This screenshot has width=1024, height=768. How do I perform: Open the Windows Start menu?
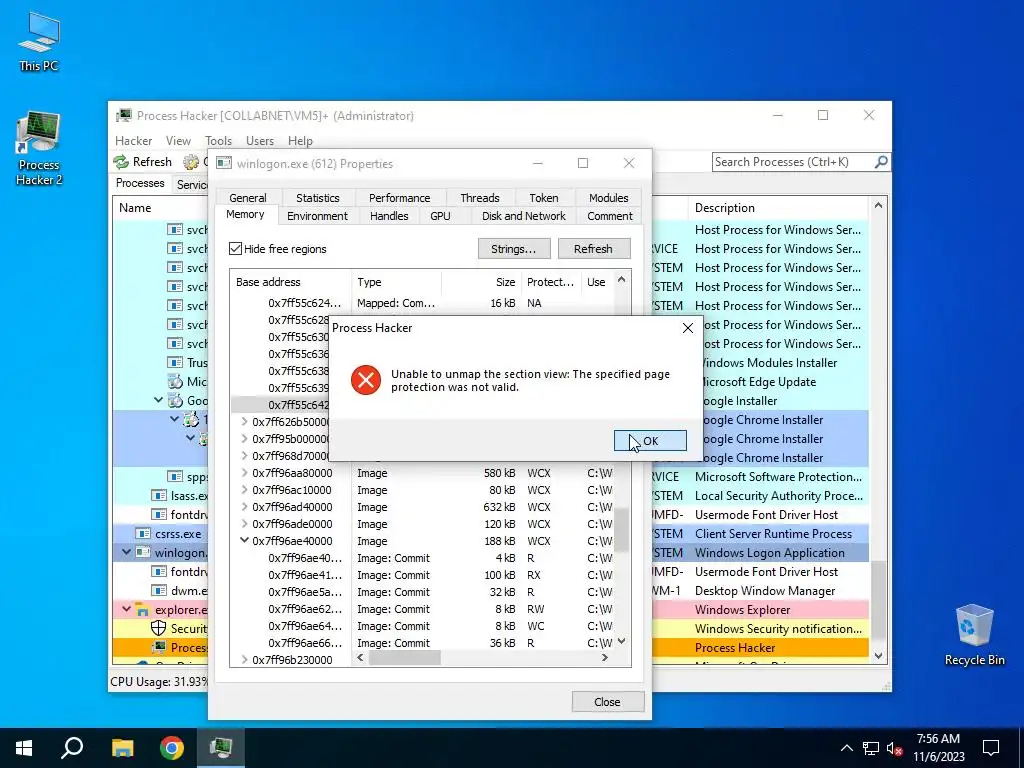pos(24,748)
